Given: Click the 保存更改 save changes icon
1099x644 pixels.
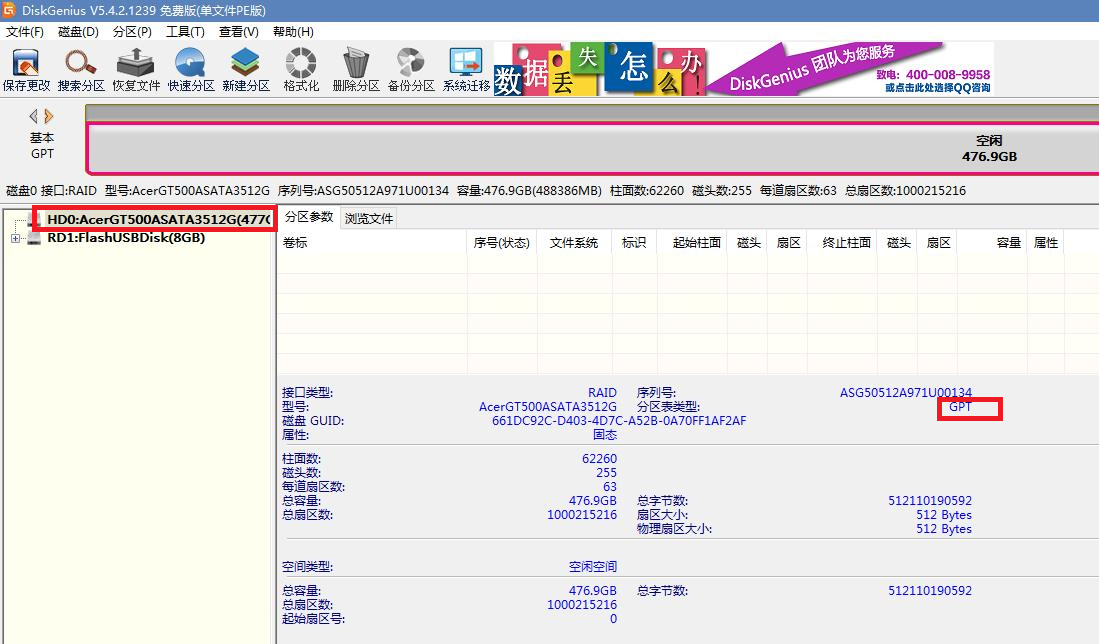Looking at the screenshot, I should click(x=26, y=70).
